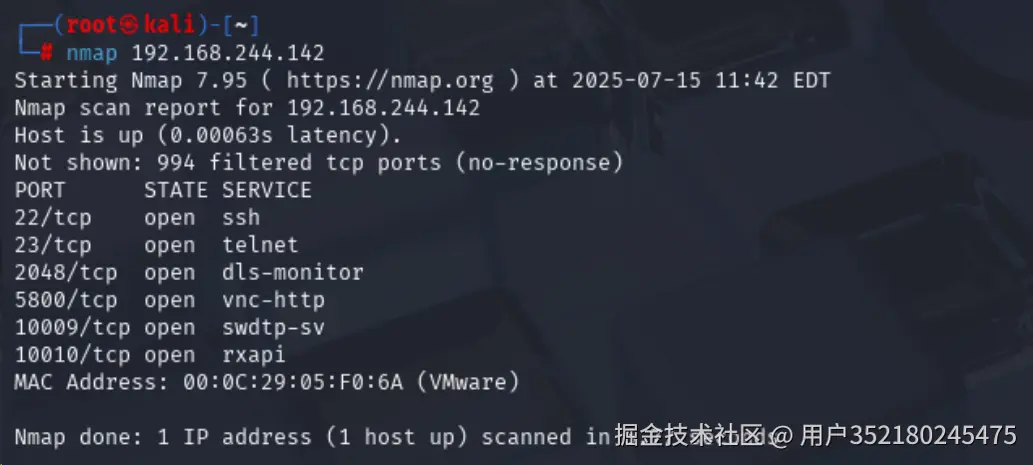
Task: Click the telnet service name
Action: [260, 245]
